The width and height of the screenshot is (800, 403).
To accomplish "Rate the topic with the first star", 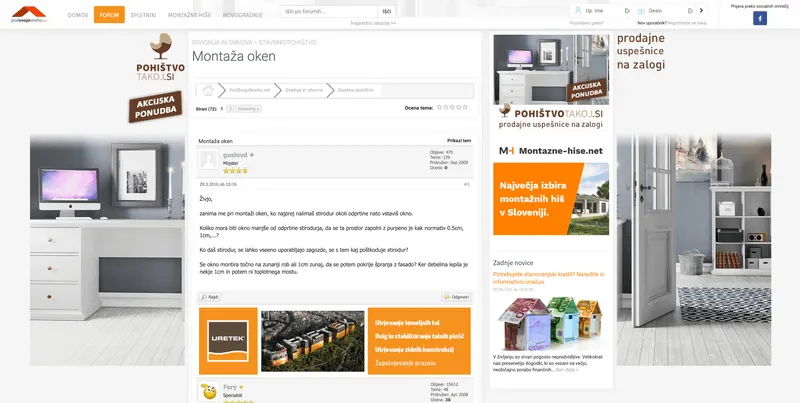I will pyautogui.click(x=440, y=107).
